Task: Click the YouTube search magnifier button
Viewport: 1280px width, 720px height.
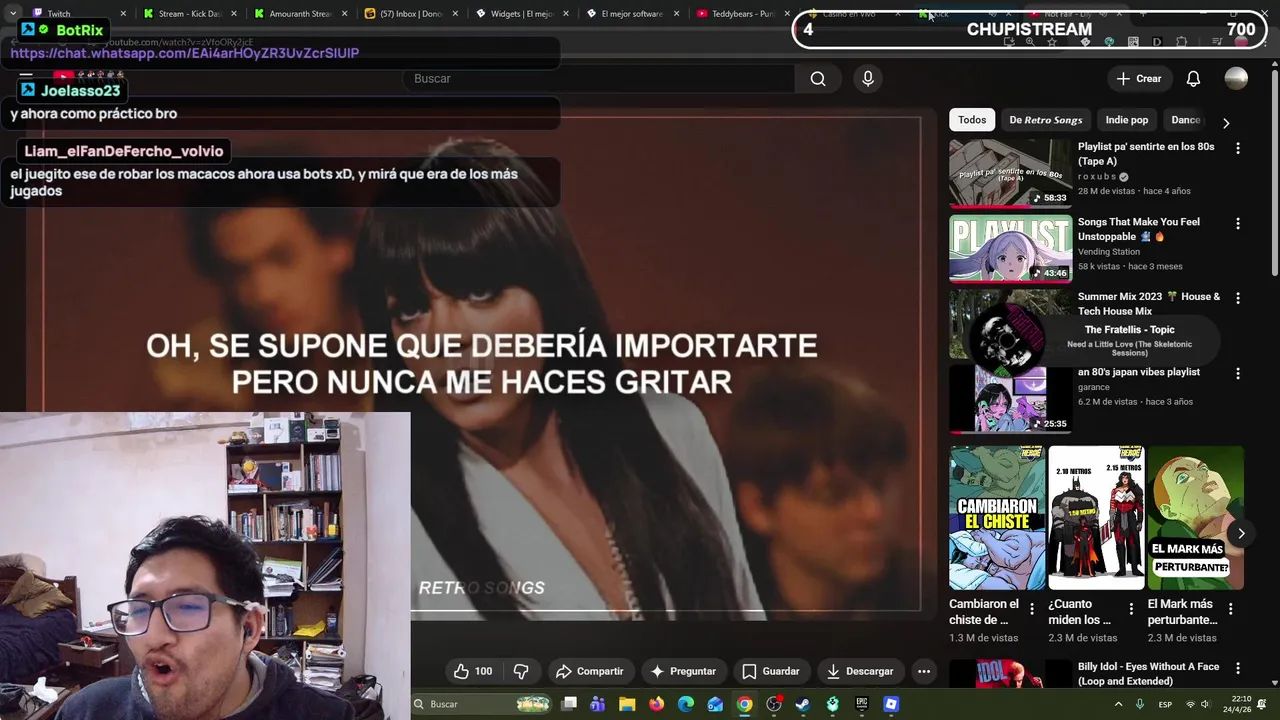Action: pyautogui.click(x=818, y=79)
